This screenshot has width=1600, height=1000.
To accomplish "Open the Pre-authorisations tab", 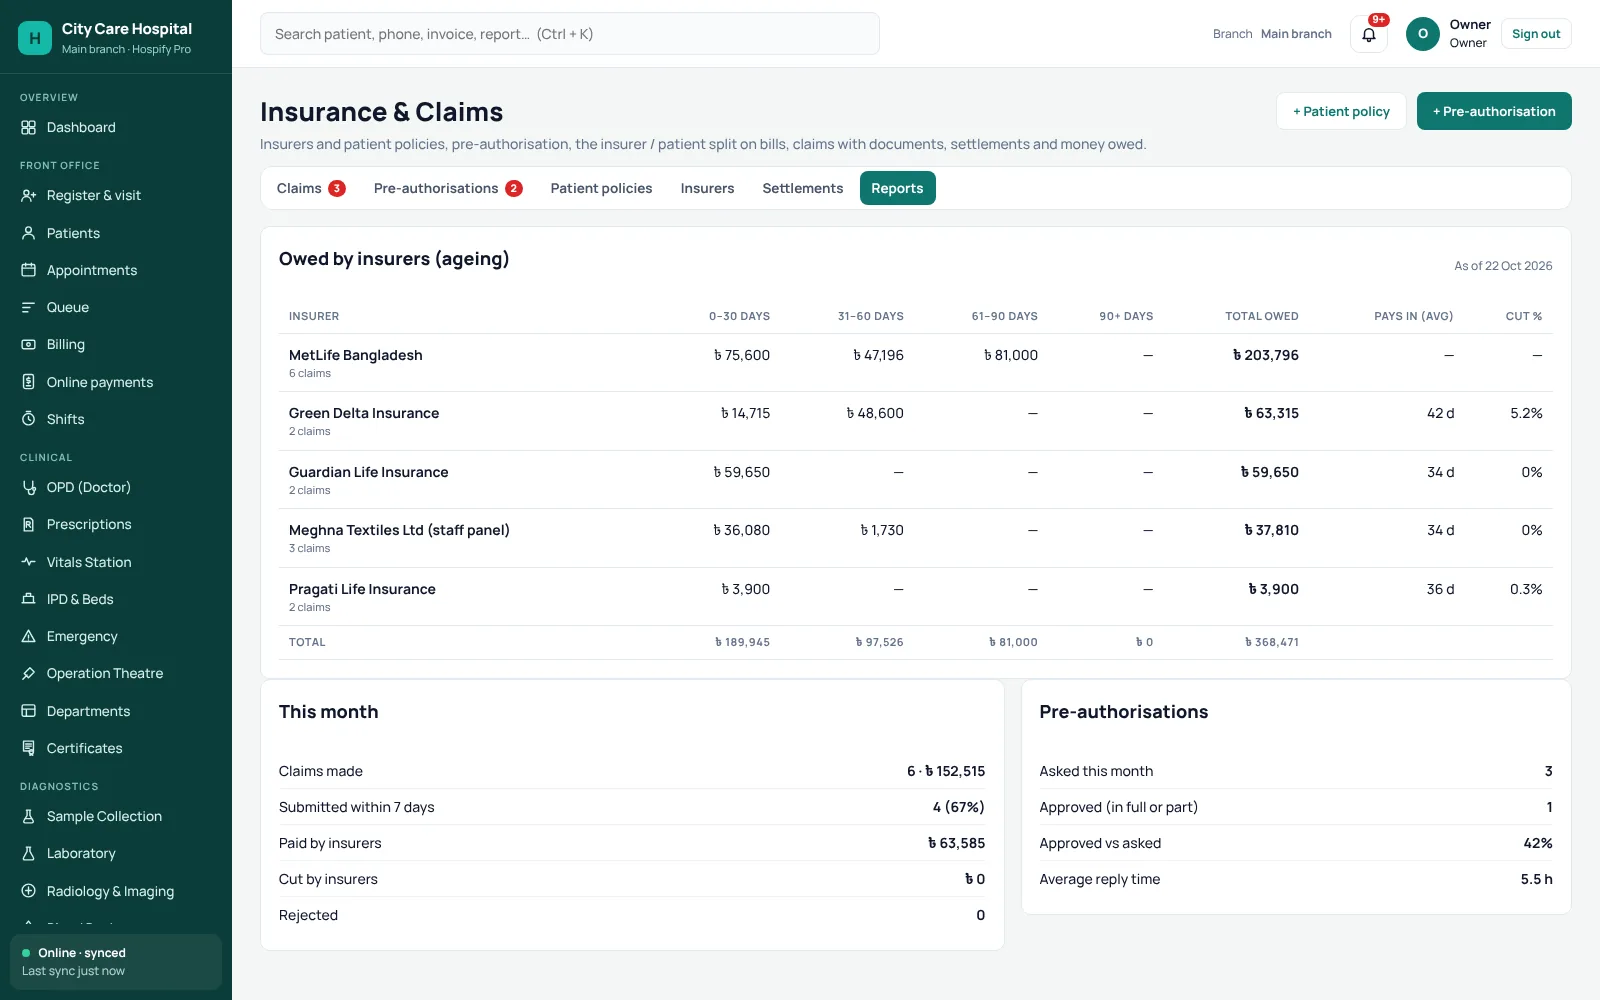I will [448, 188].
